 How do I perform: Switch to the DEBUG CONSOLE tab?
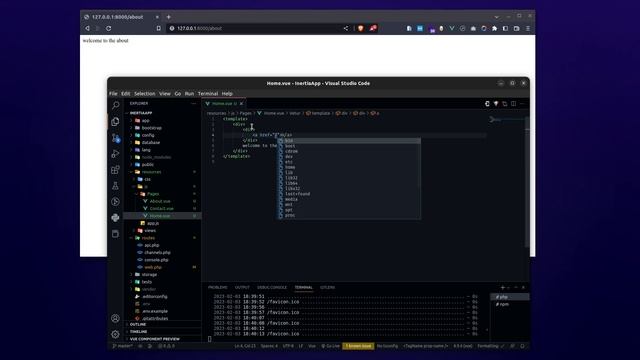pos(272,287)
